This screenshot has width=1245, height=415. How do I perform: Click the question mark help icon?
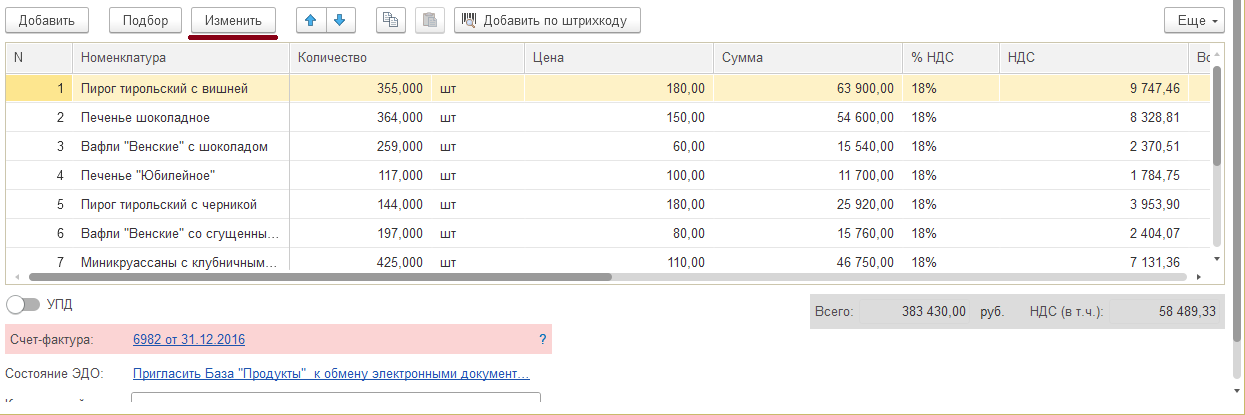click(543, 339)
